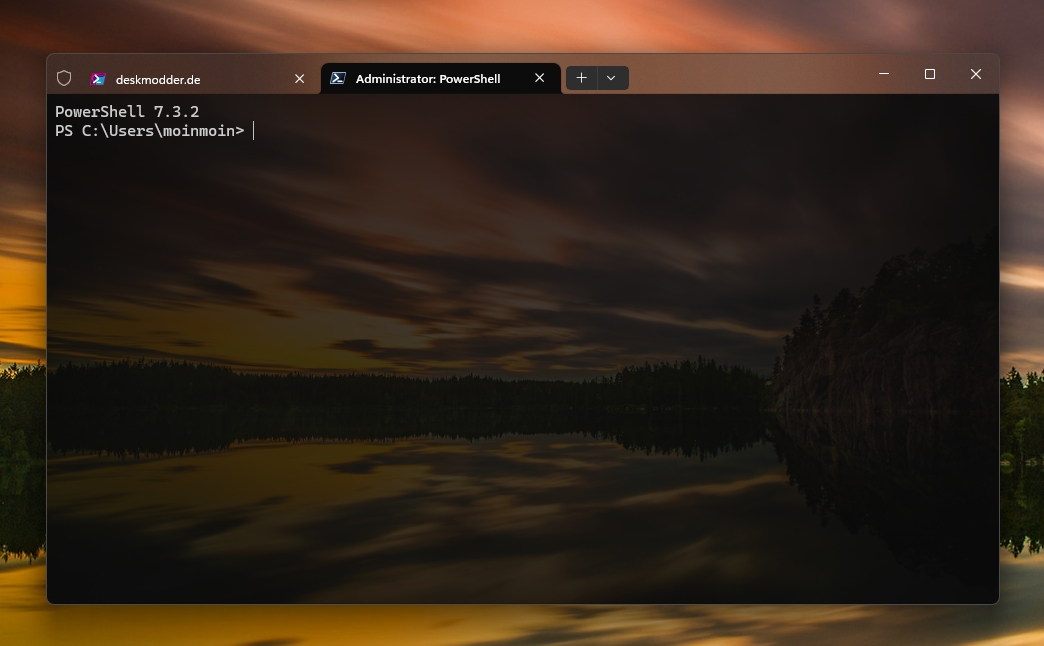Image resolution: width=1044 pixels, height=646 pixels.
Task: Click the deskmodder.de tab's terminal icon
Action: click(98, 79)
